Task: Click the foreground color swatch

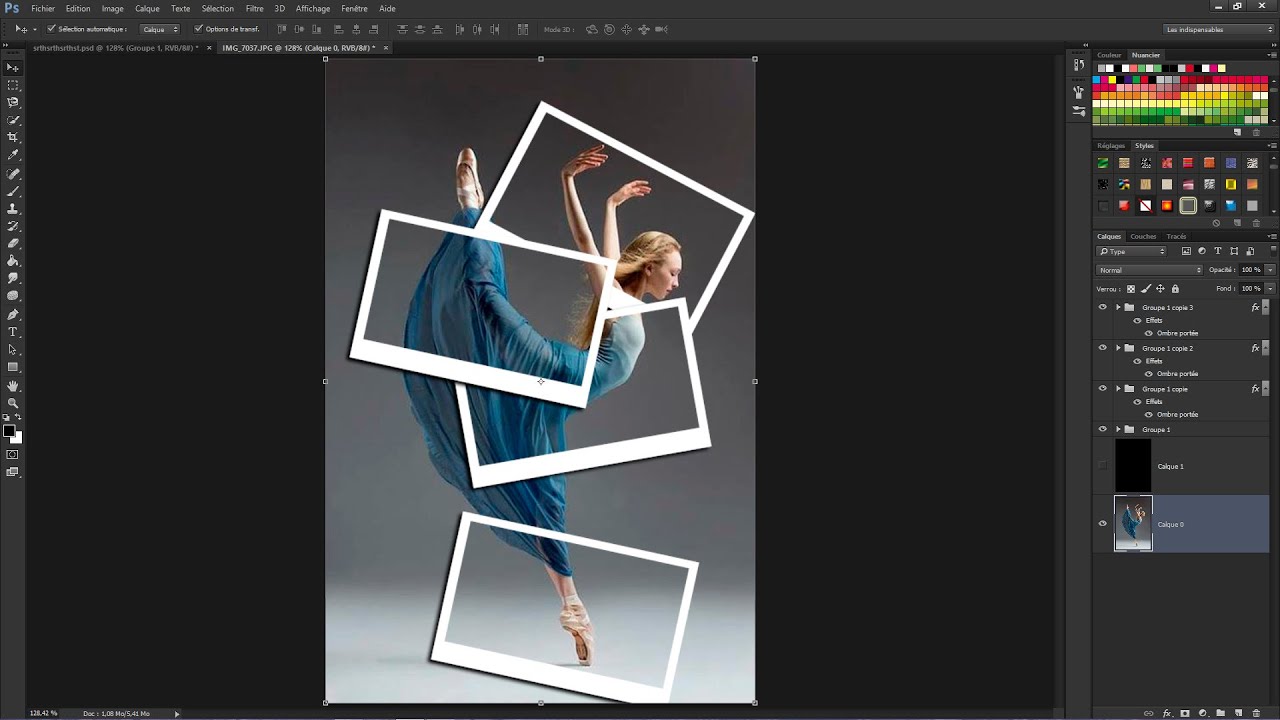Action: point(8,431)
